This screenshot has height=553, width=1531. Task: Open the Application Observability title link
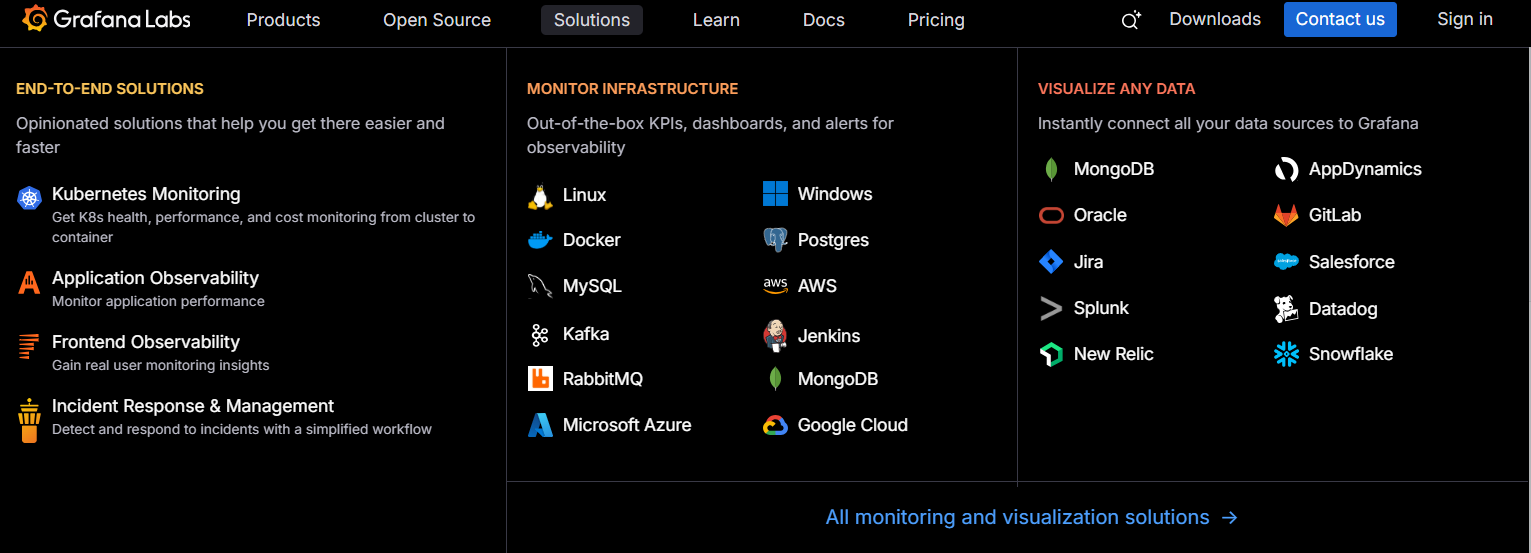tap(155, 278)
